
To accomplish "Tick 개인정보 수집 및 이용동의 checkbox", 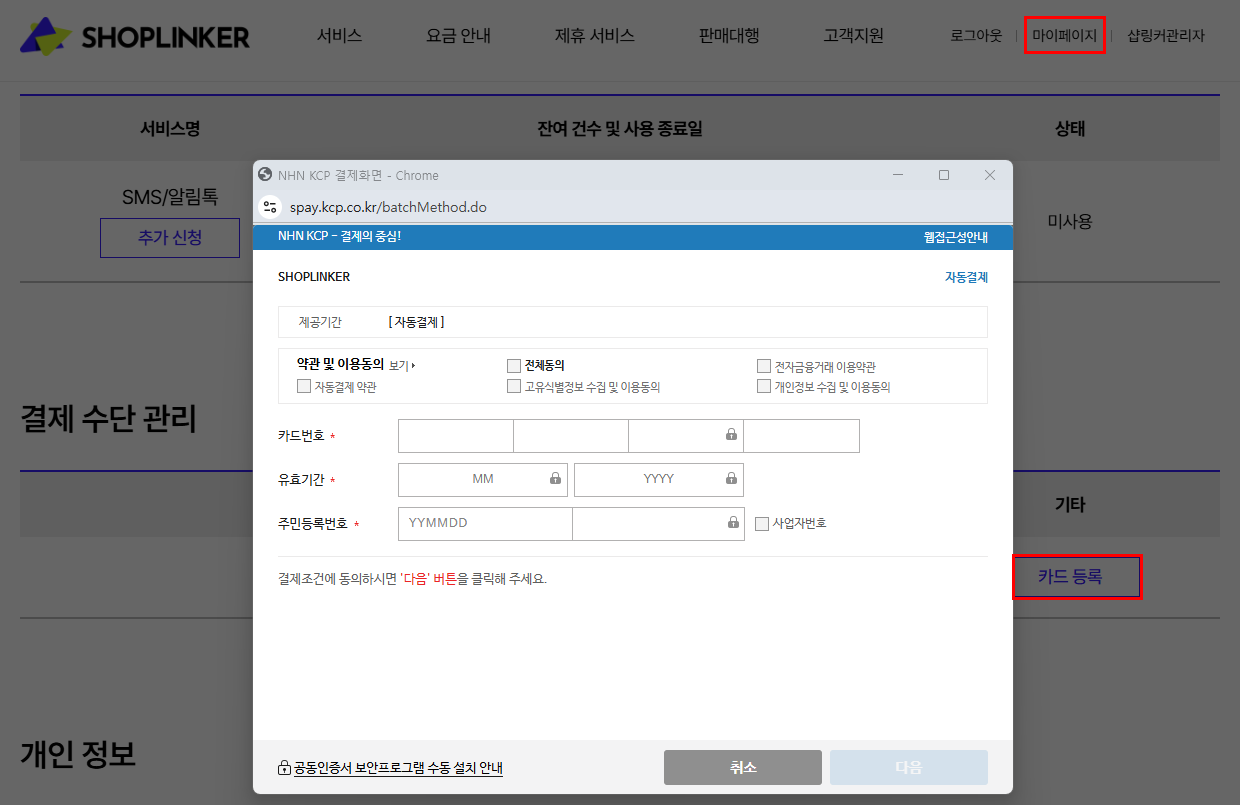I will pyautogui.click(x=764, y=386).
